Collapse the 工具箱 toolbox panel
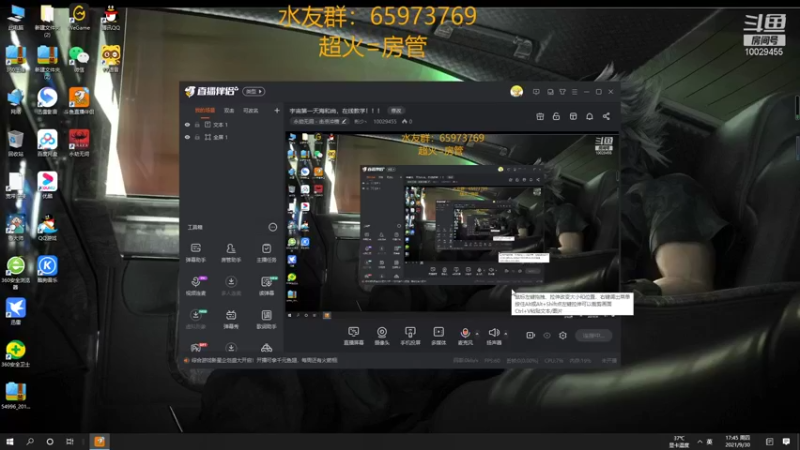Viewport: 800px width, 450px height. coord(273,227)
